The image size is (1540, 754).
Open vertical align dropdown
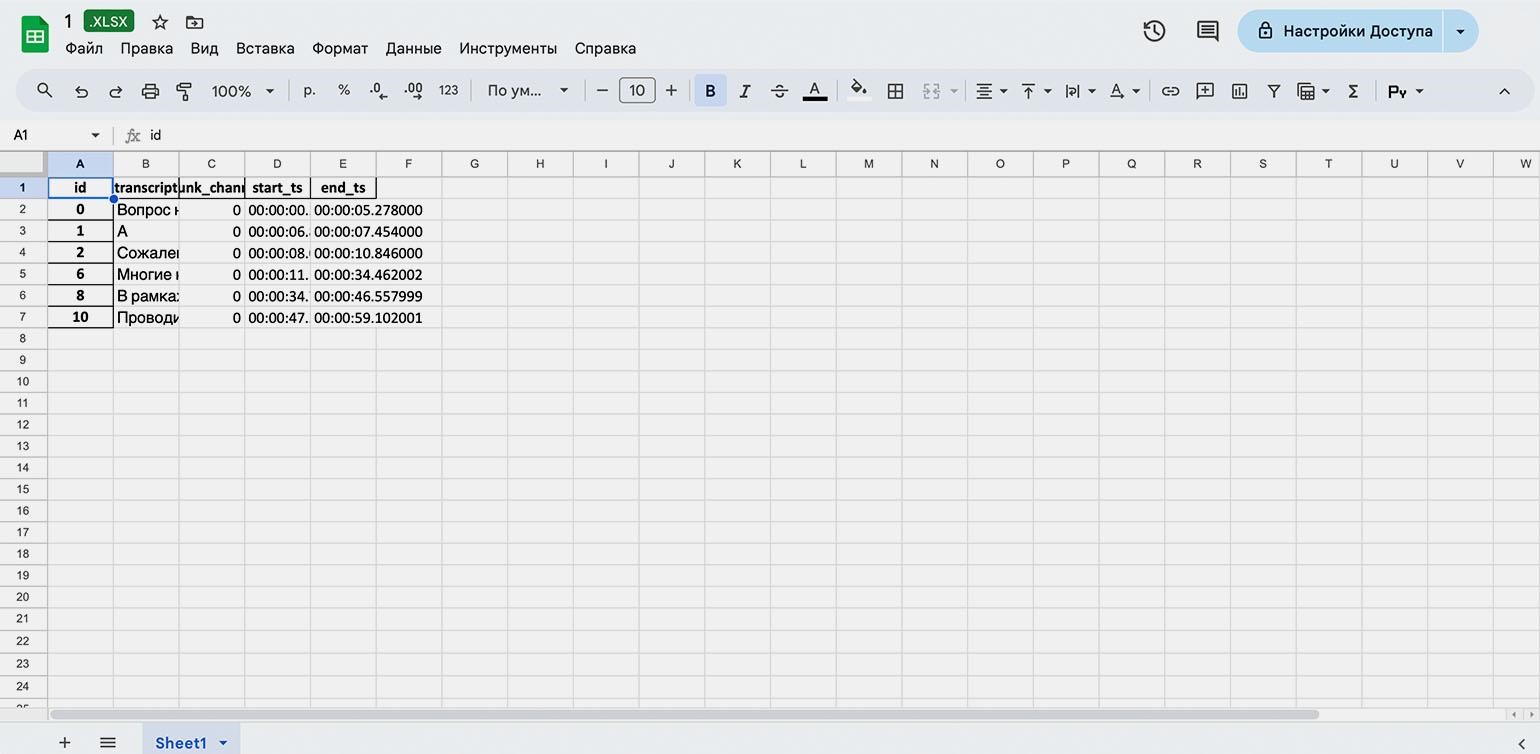(1036, 91)
